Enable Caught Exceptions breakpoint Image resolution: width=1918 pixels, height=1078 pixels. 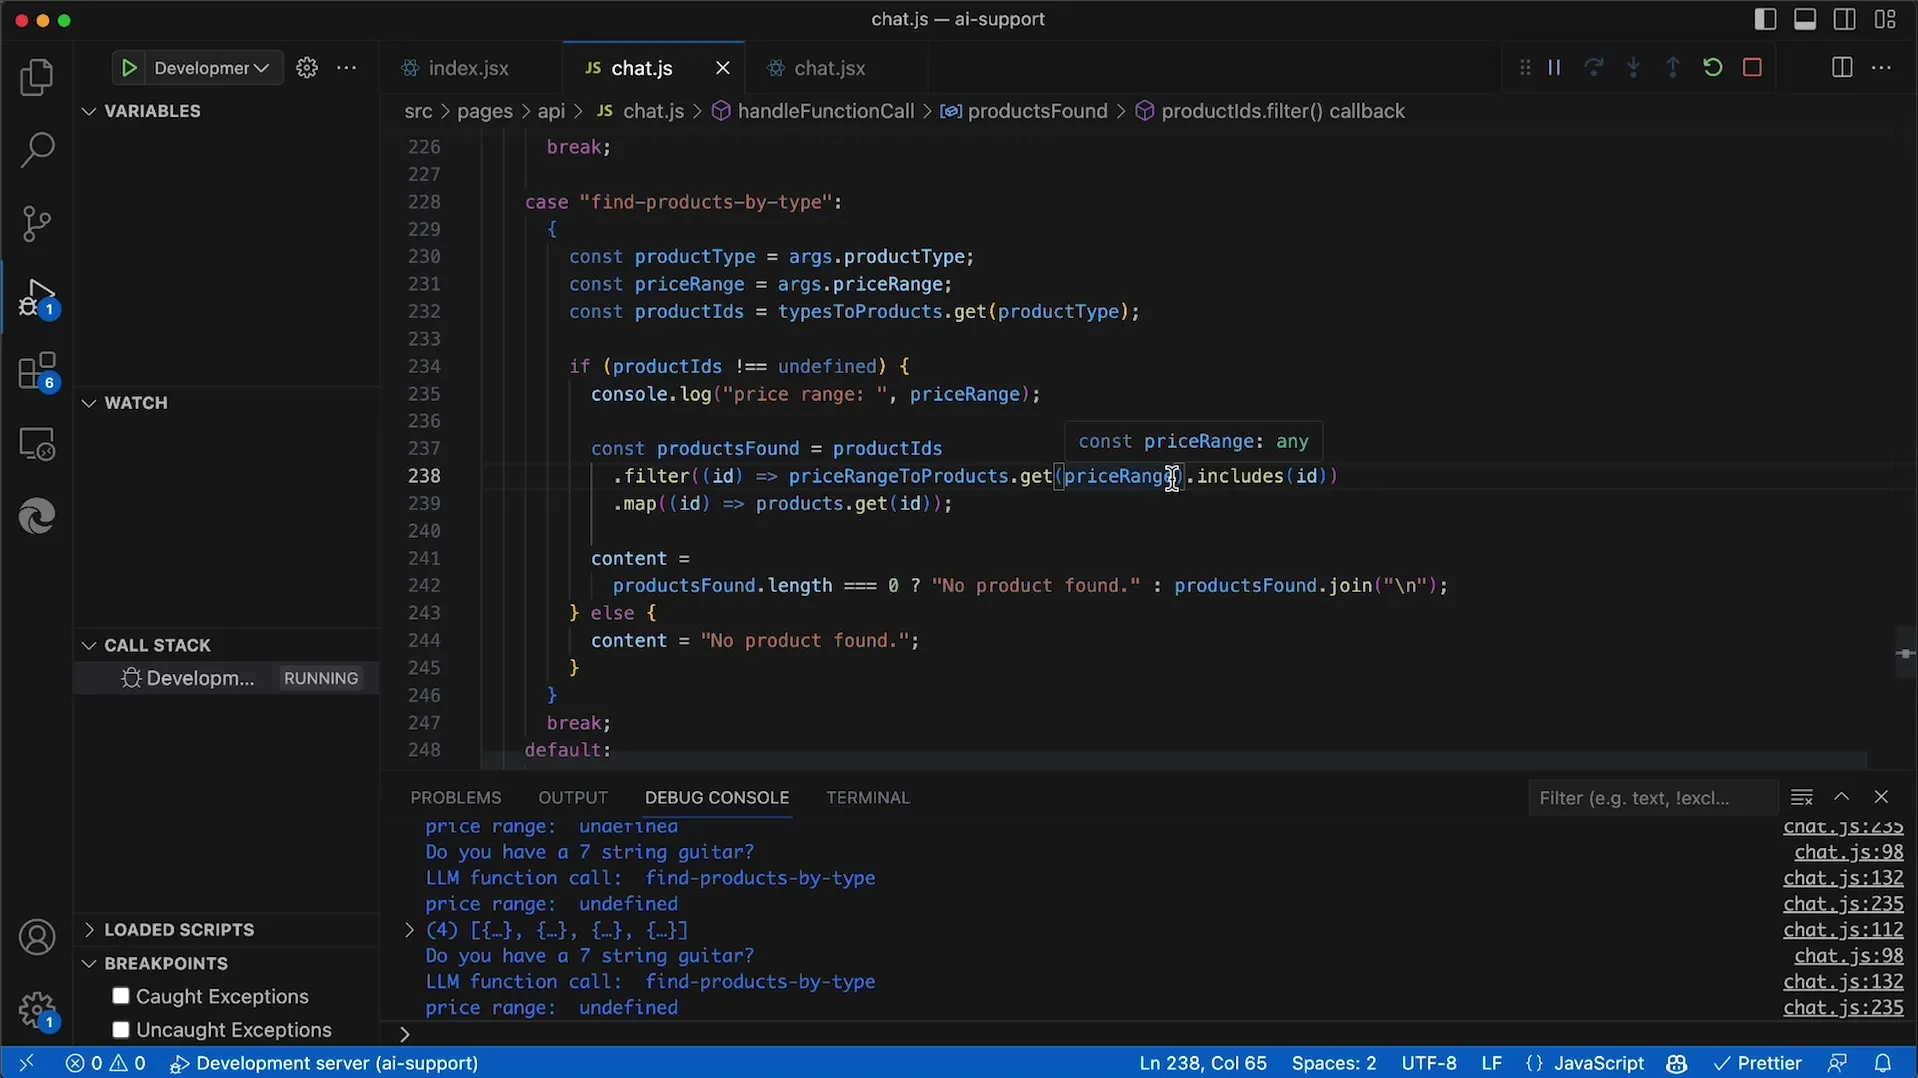click(121, 996)
